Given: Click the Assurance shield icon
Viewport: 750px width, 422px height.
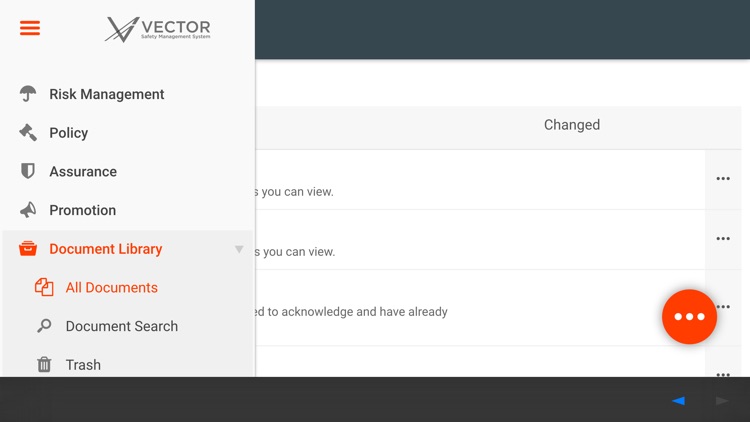Looking at the screenshot, I should pos(28,171).
